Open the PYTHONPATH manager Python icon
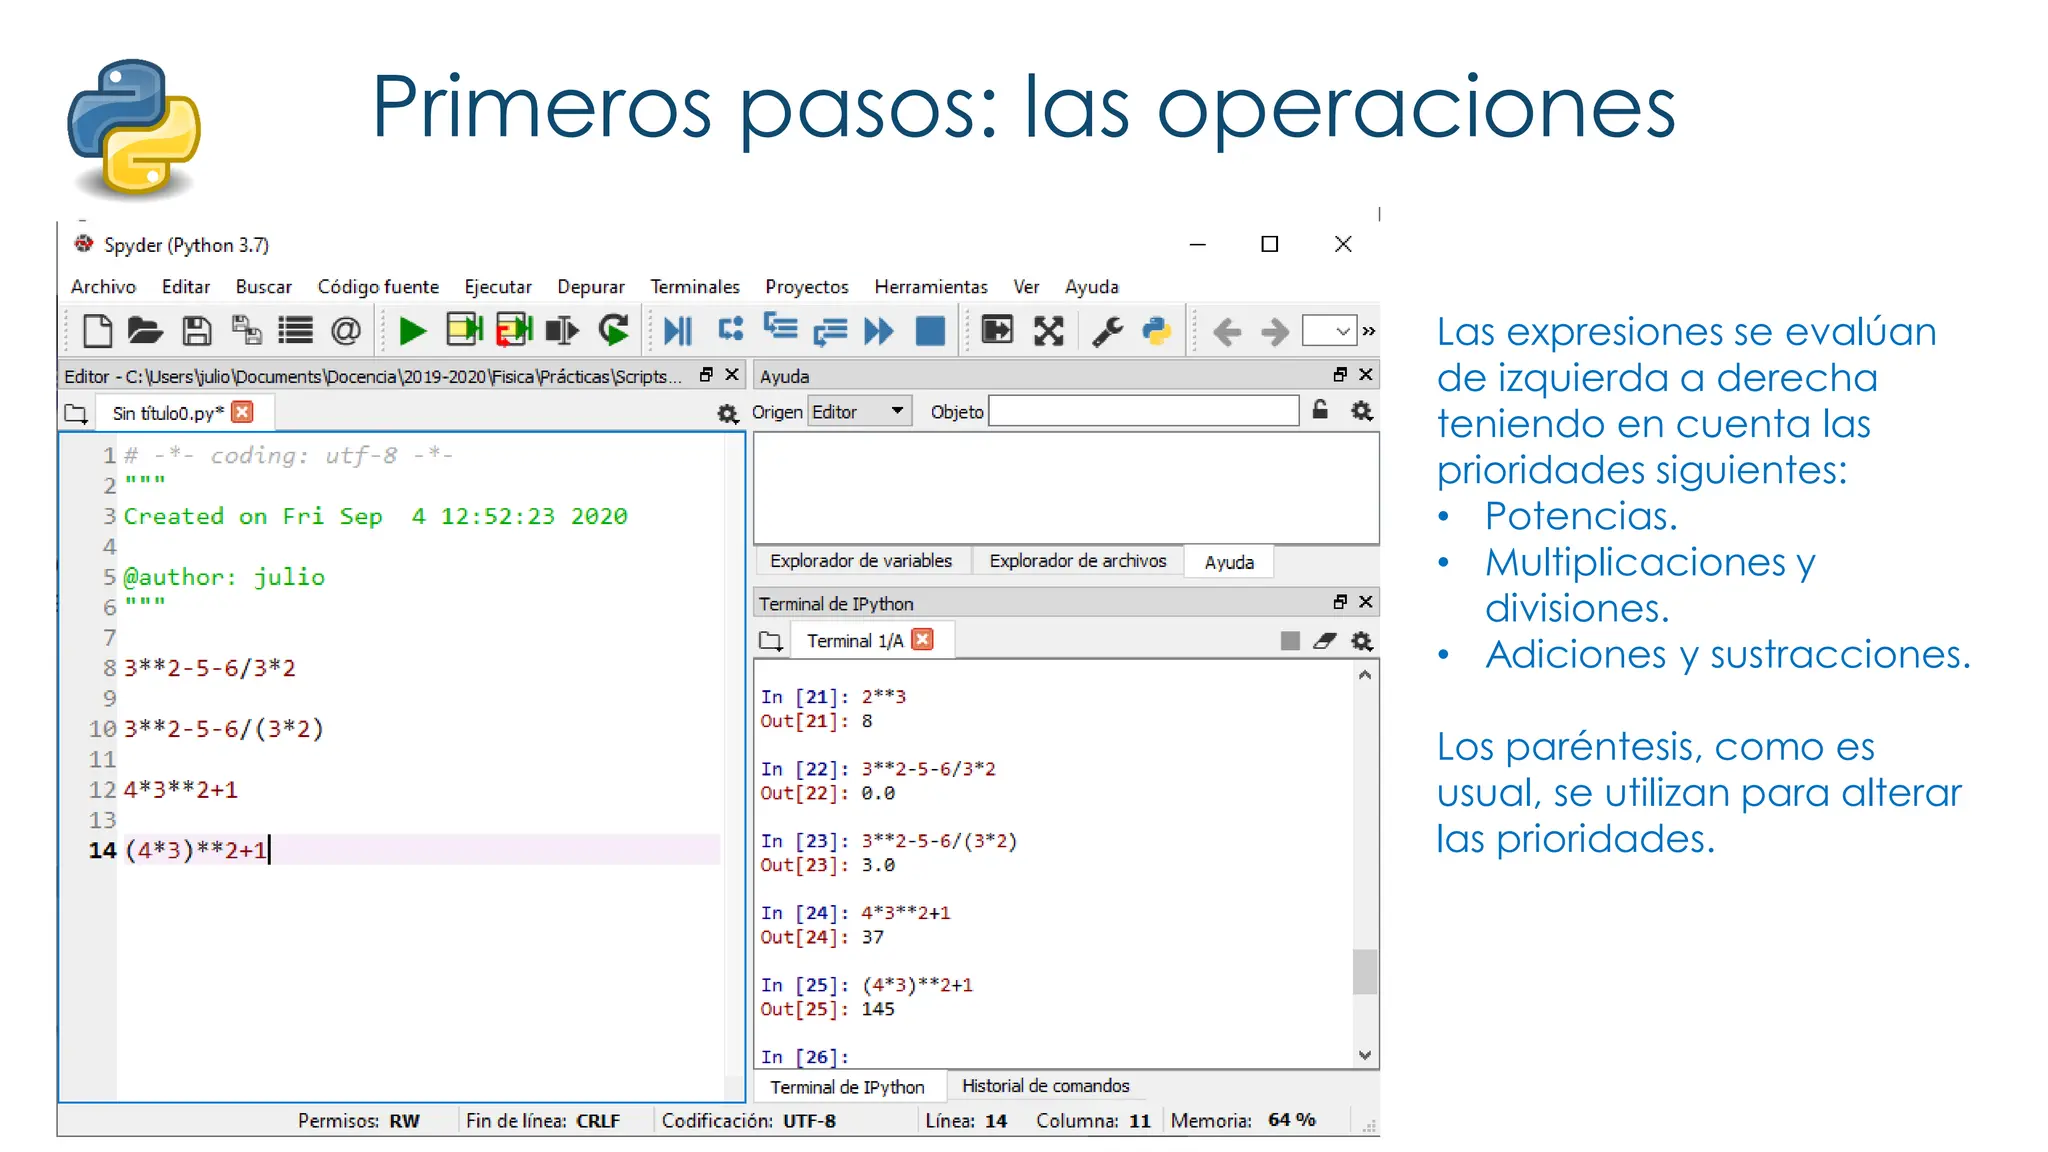 tap(1157, 331)
